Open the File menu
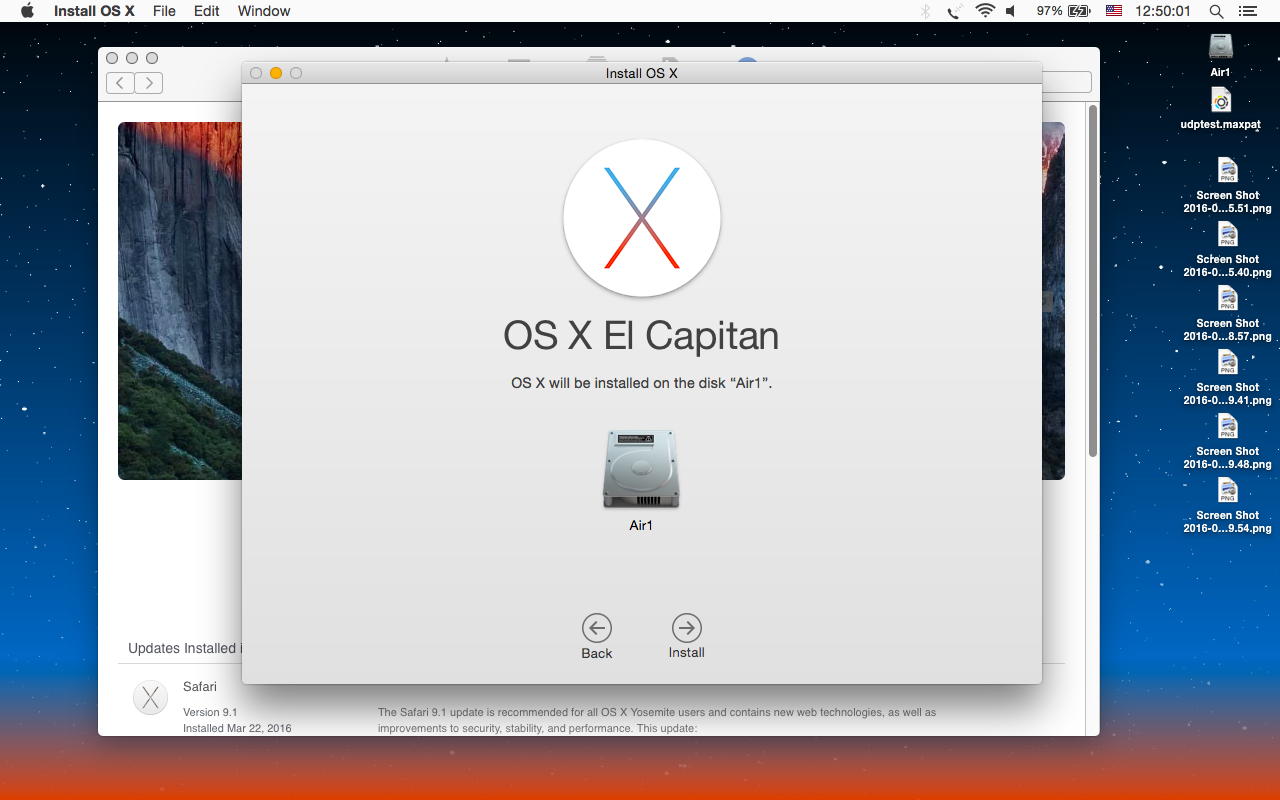This screenshot has height=800, width=1280. click(x=164, y=11)
